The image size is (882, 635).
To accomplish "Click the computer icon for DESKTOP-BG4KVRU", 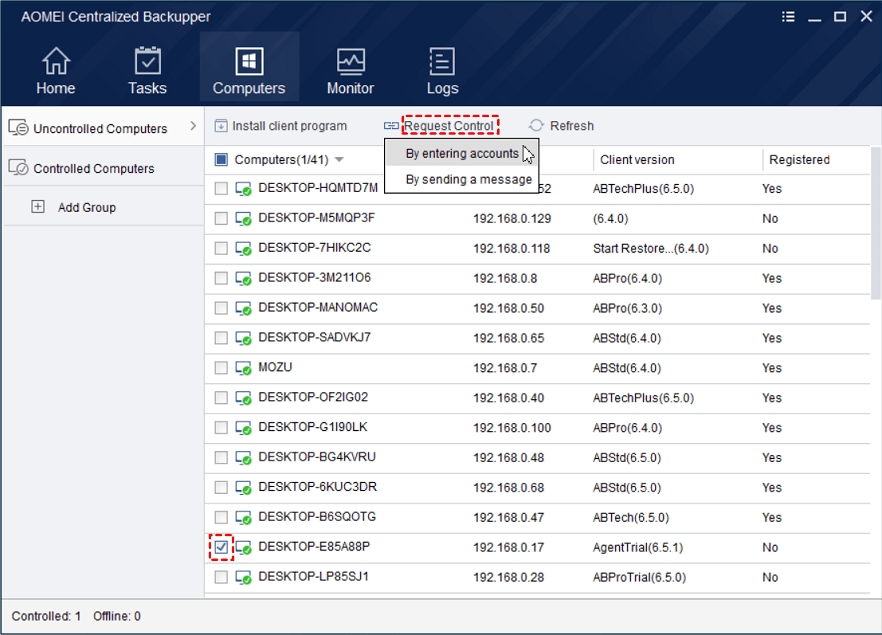I will click(243, 457).
